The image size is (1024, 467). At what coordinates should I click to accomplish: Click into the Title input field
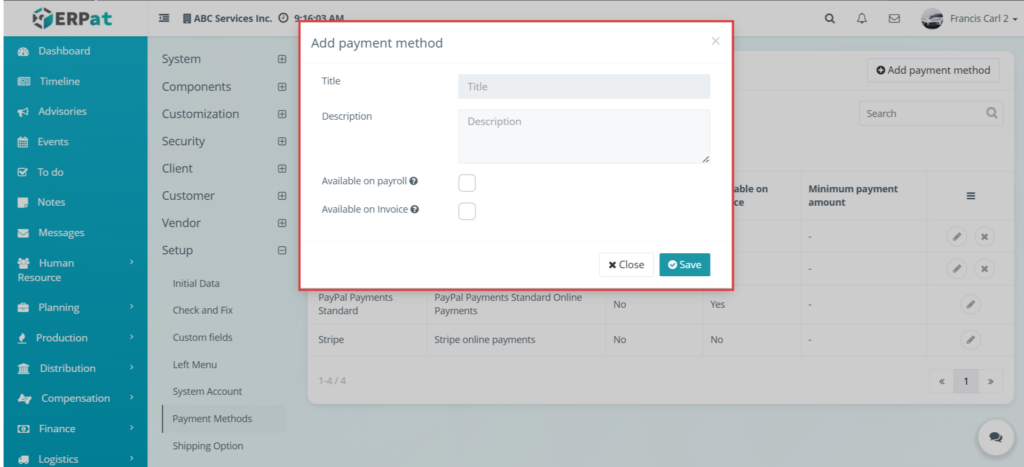584,86
